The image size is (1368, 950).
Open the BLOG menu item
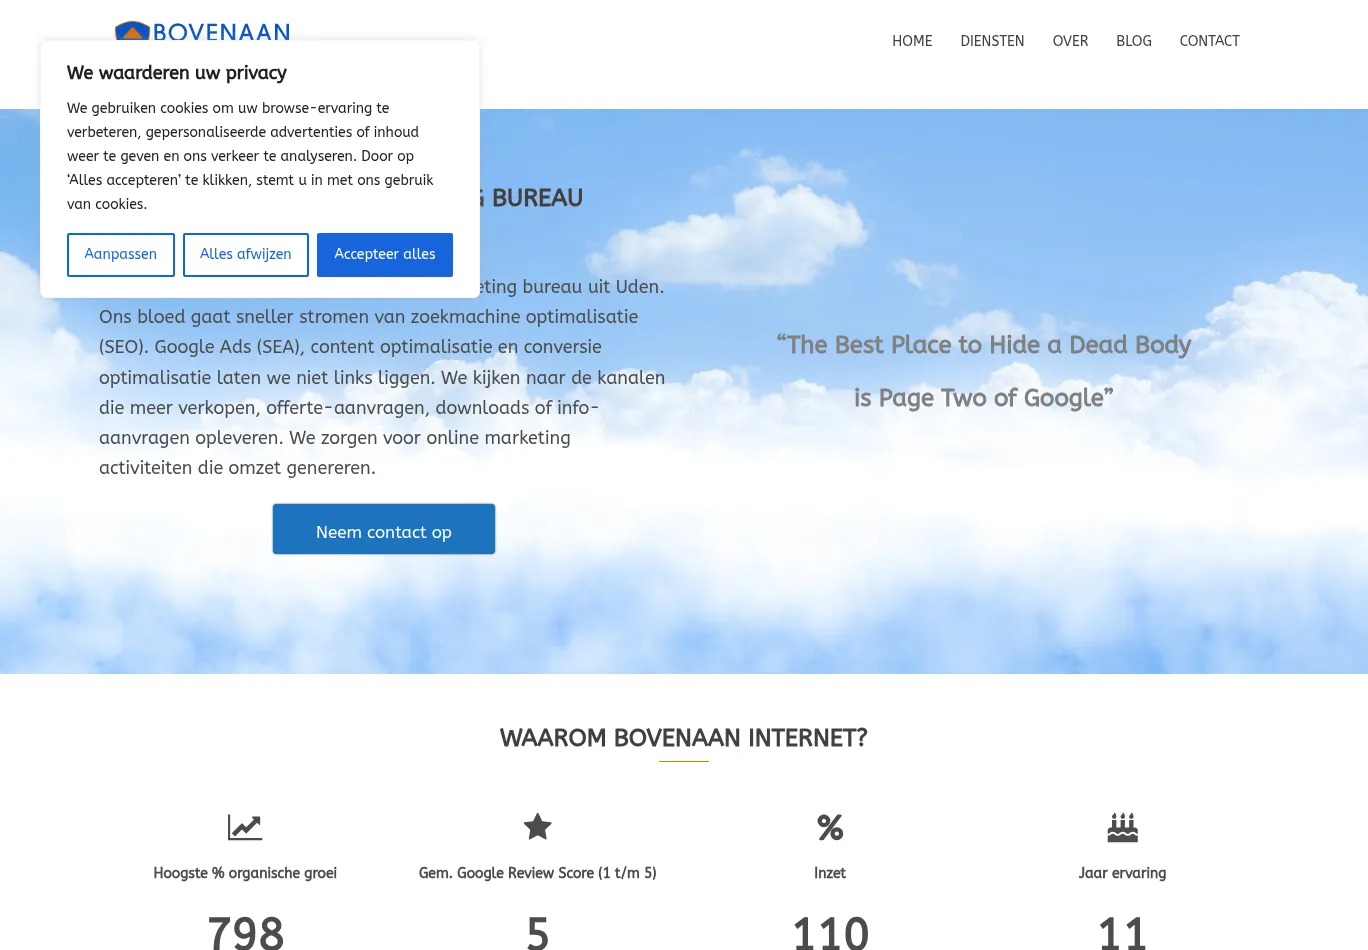[1134, 41]
